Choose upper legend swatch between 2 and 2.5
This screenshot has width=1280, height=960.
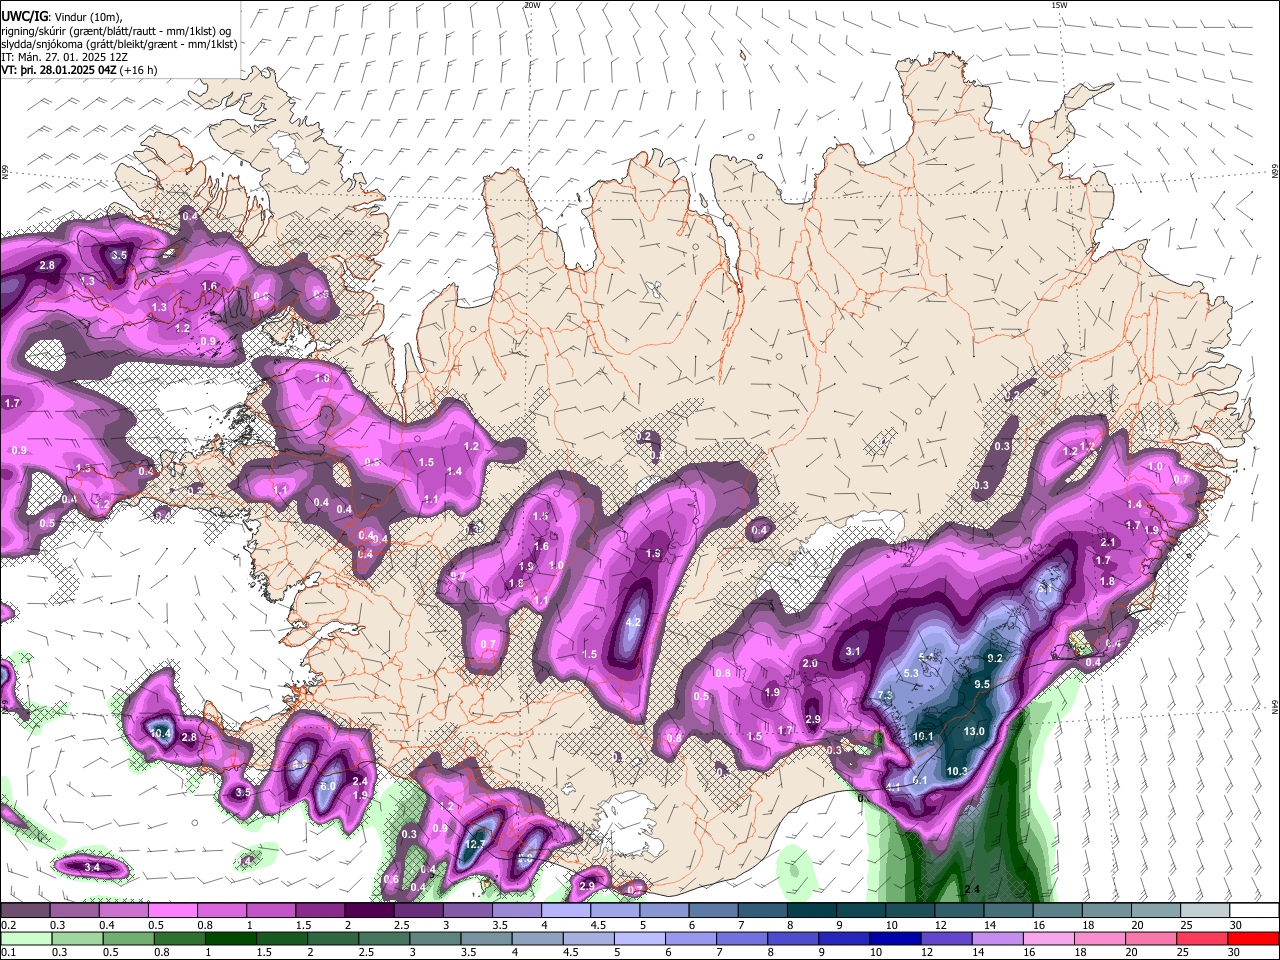point(368,910)
